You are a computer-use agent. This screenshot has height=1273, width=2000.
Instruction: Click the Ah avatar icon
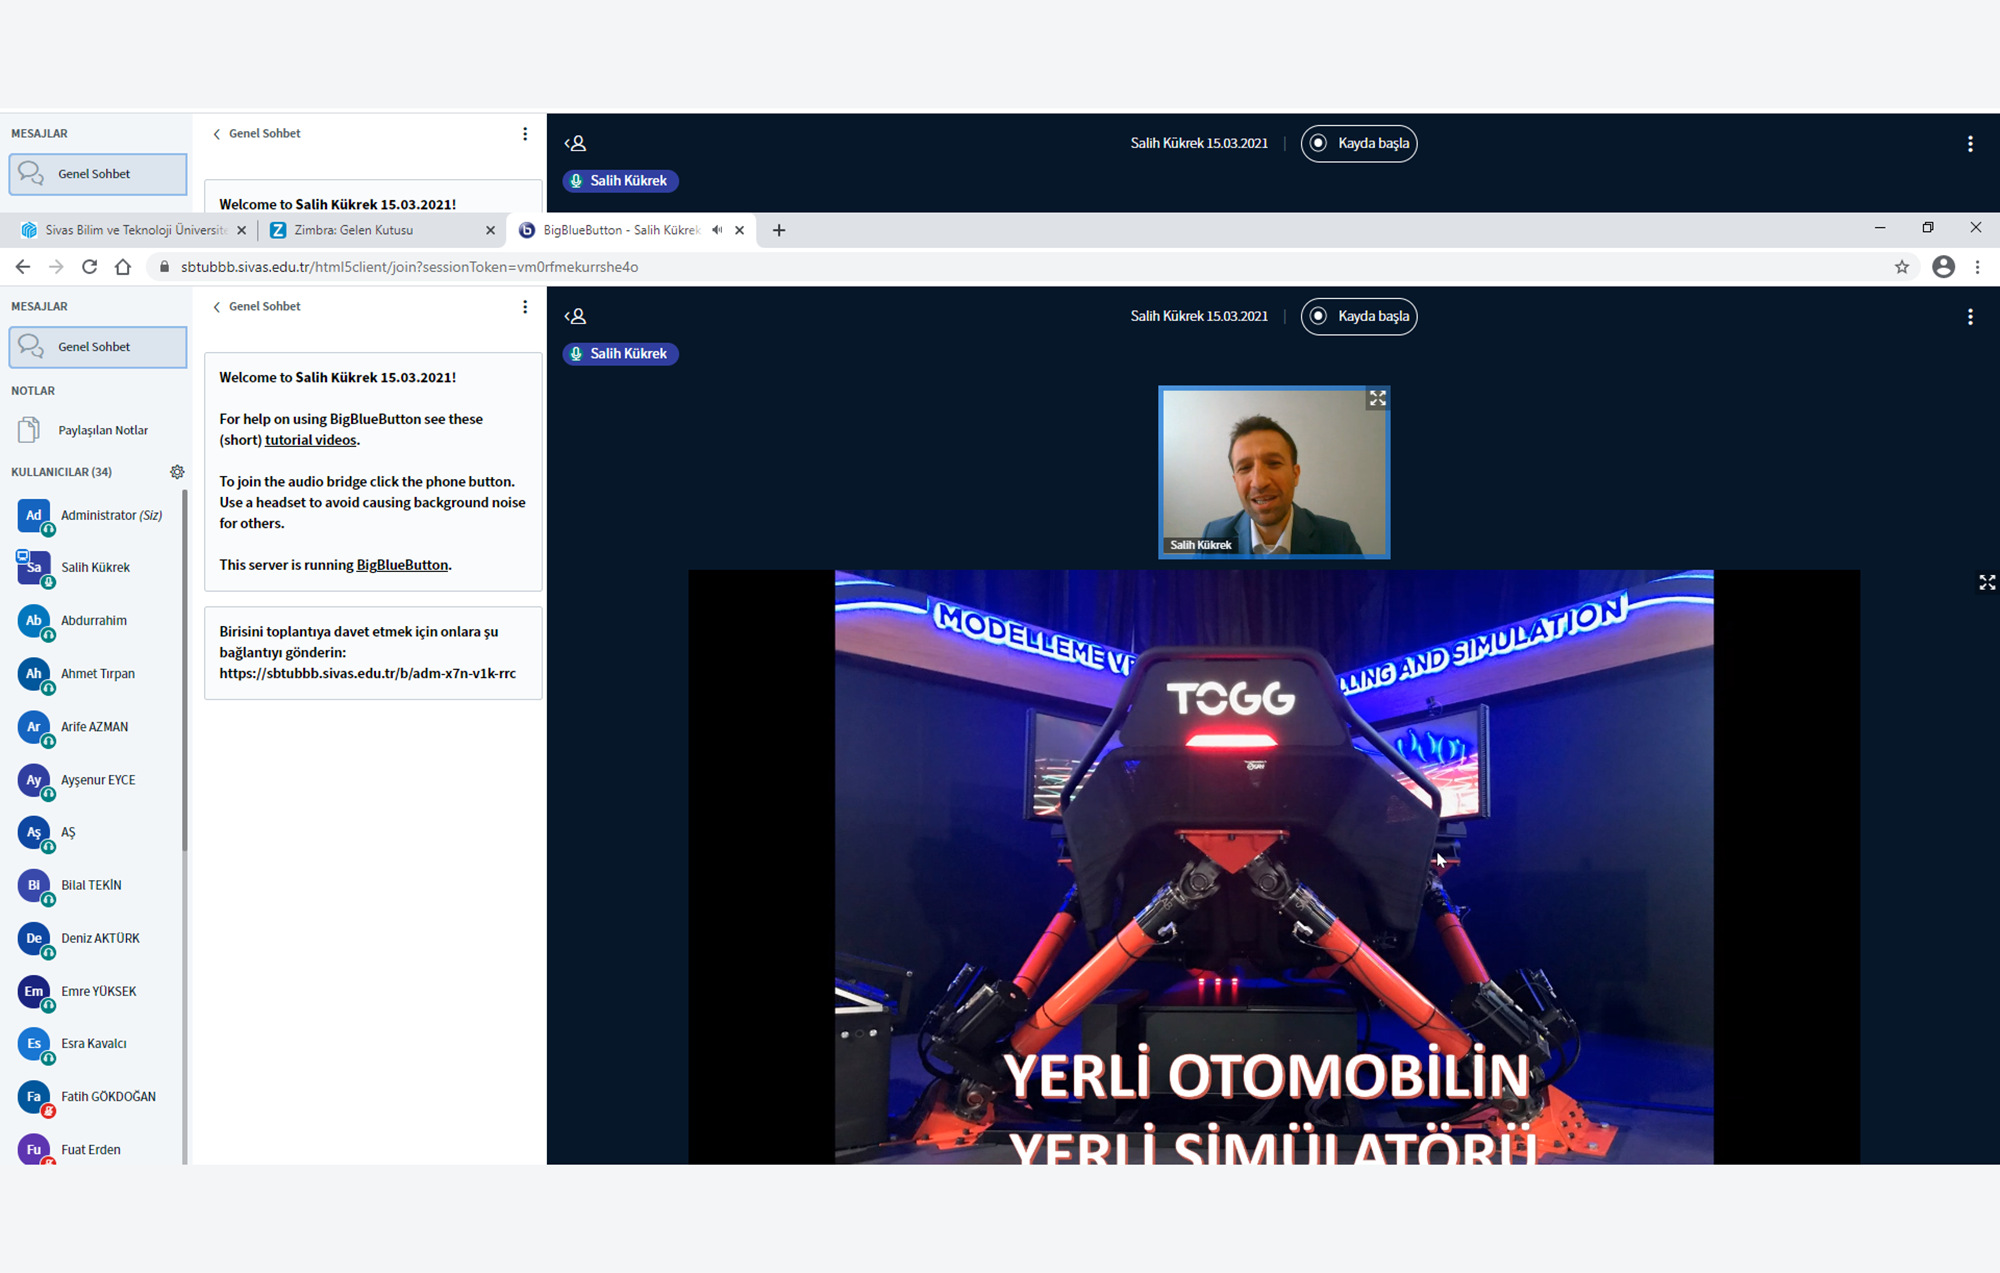(34, 673)
